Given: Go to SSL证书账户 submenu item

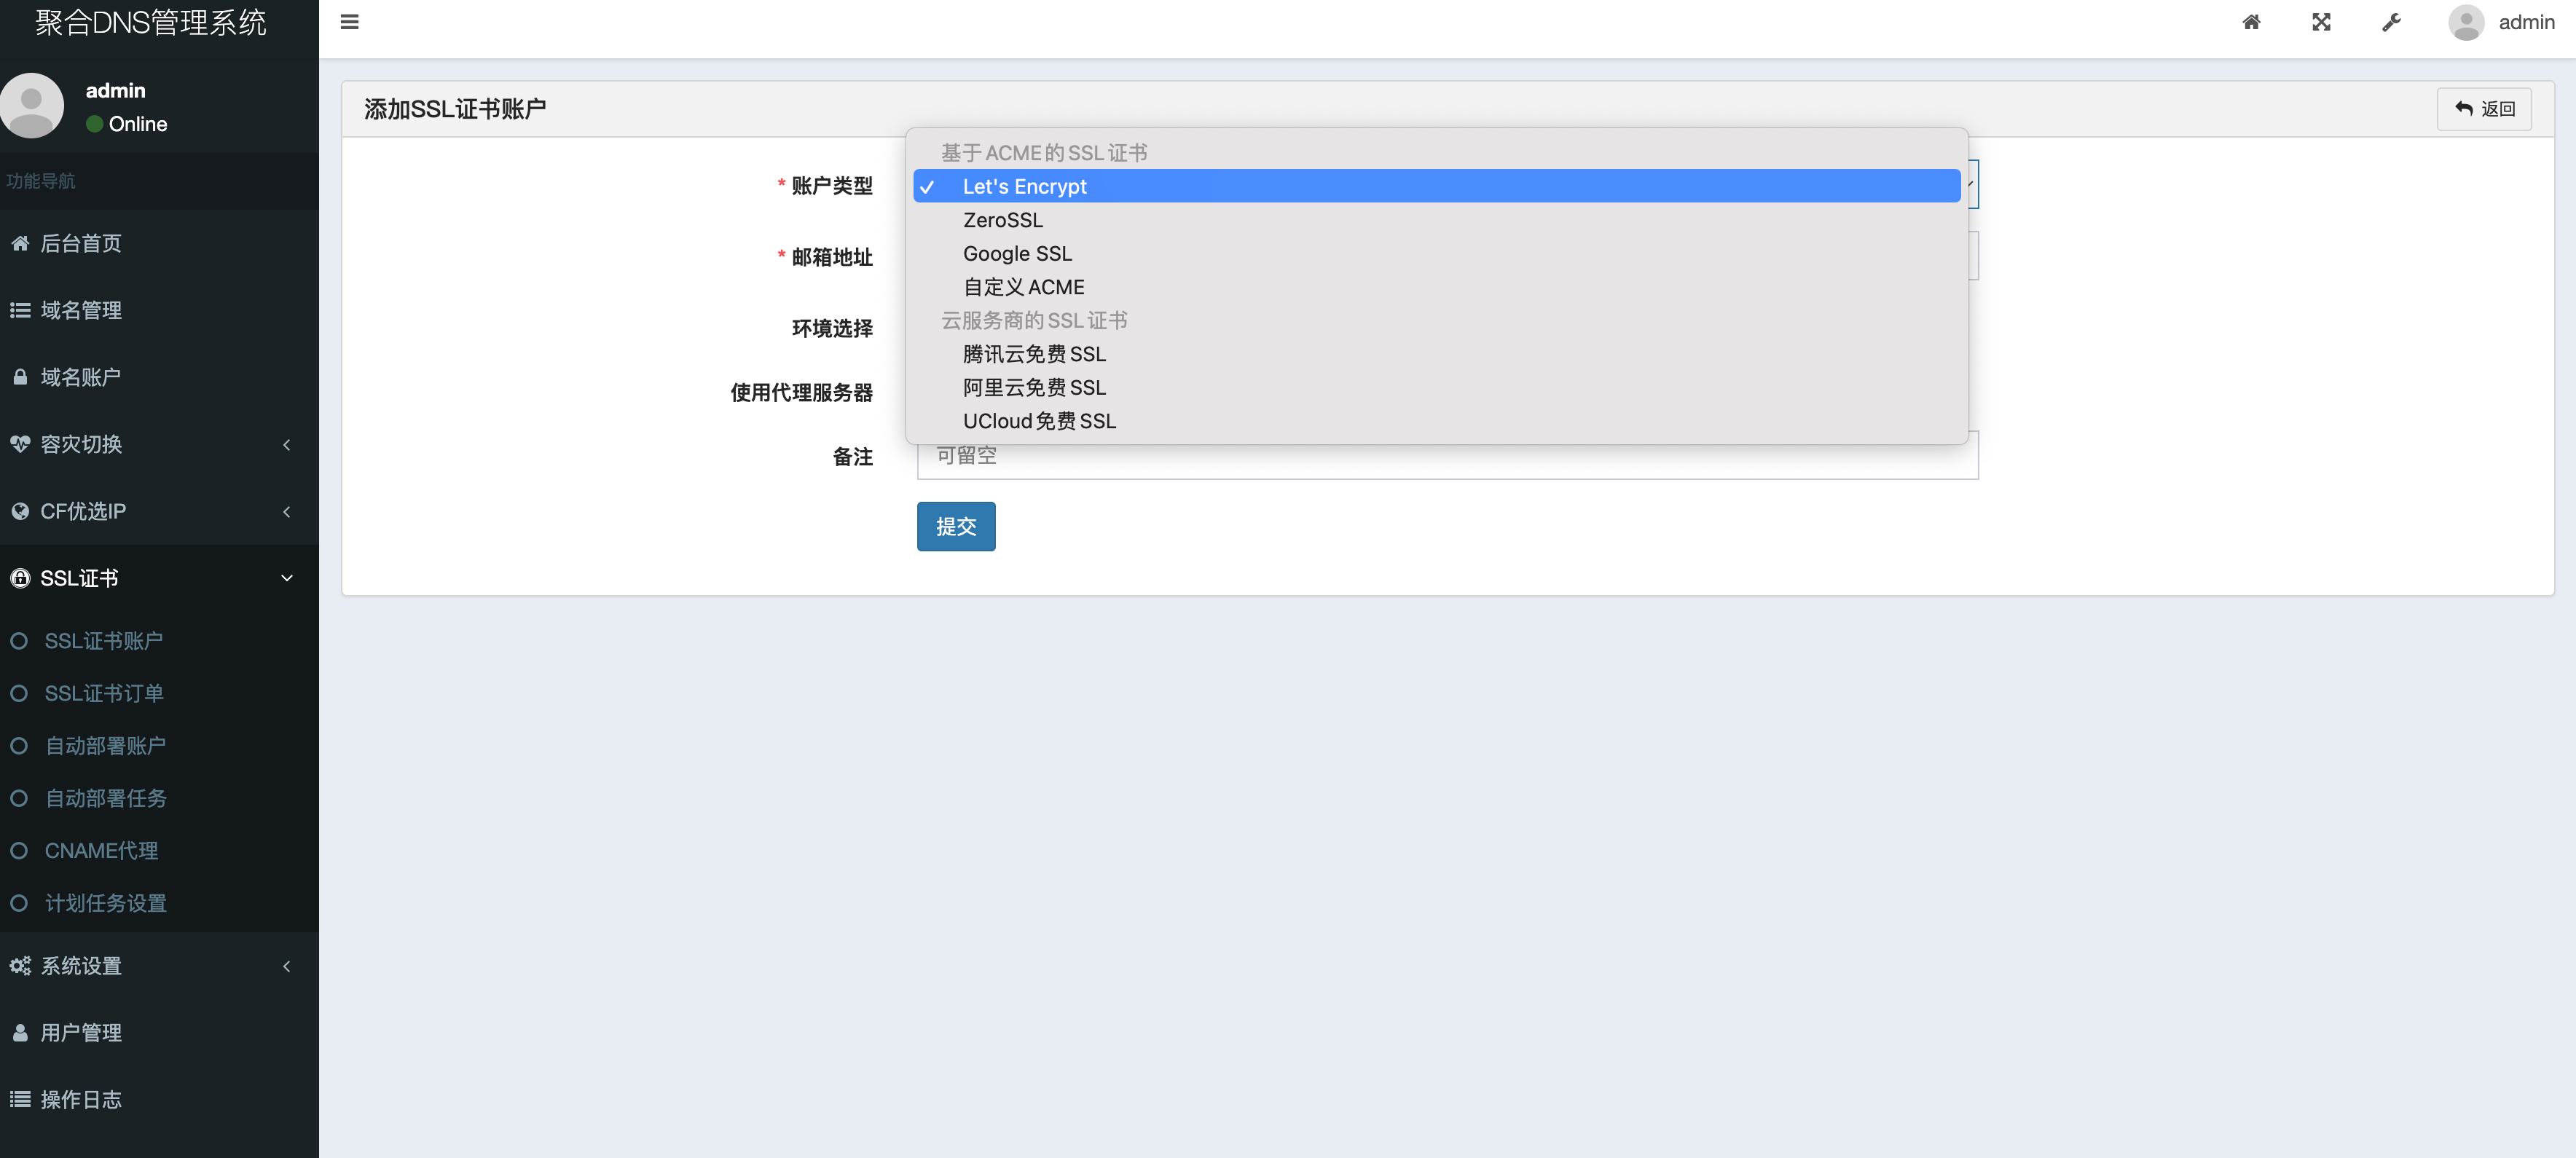Looking at the screenshot, I should [159, 641].
